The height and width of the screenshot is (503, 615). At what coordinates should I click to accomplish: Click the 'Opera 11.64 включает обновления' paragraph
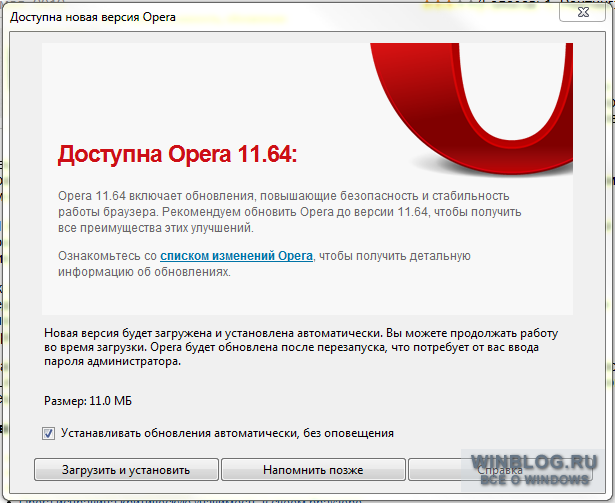289,212
